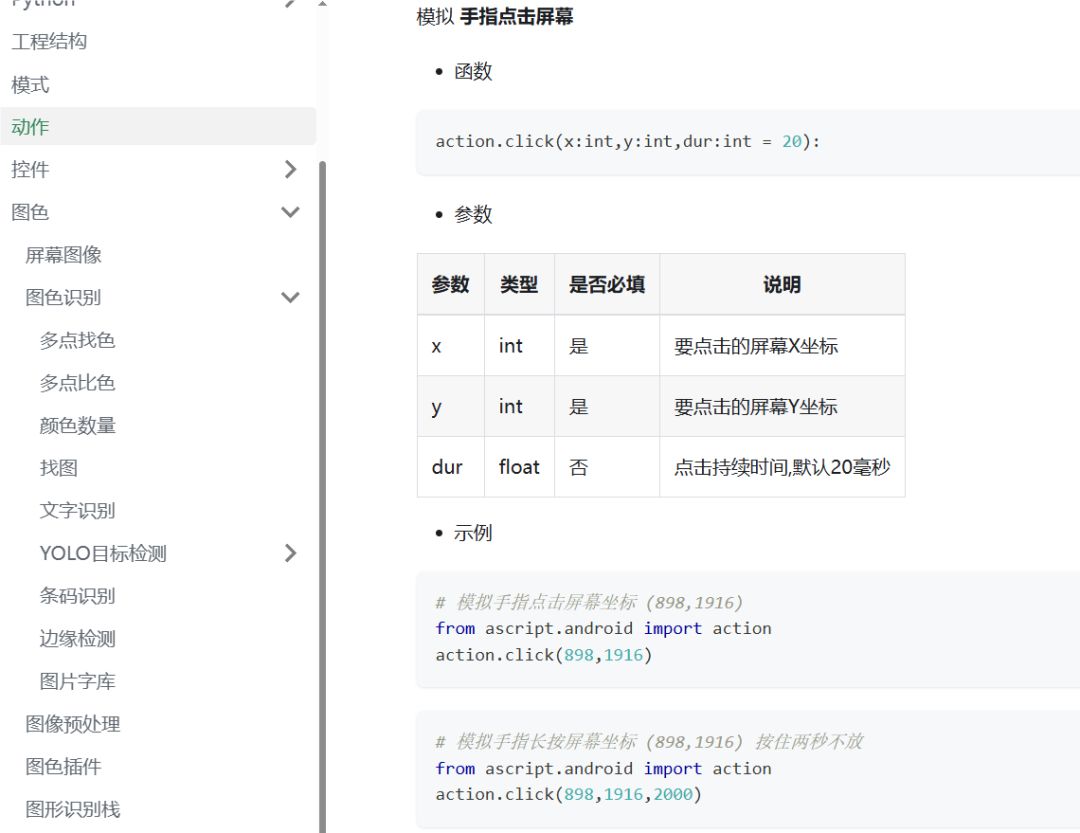This screenshot has height=833, width=1080.
Task: Click the 说明 table column header
Action: pos(782,285)
